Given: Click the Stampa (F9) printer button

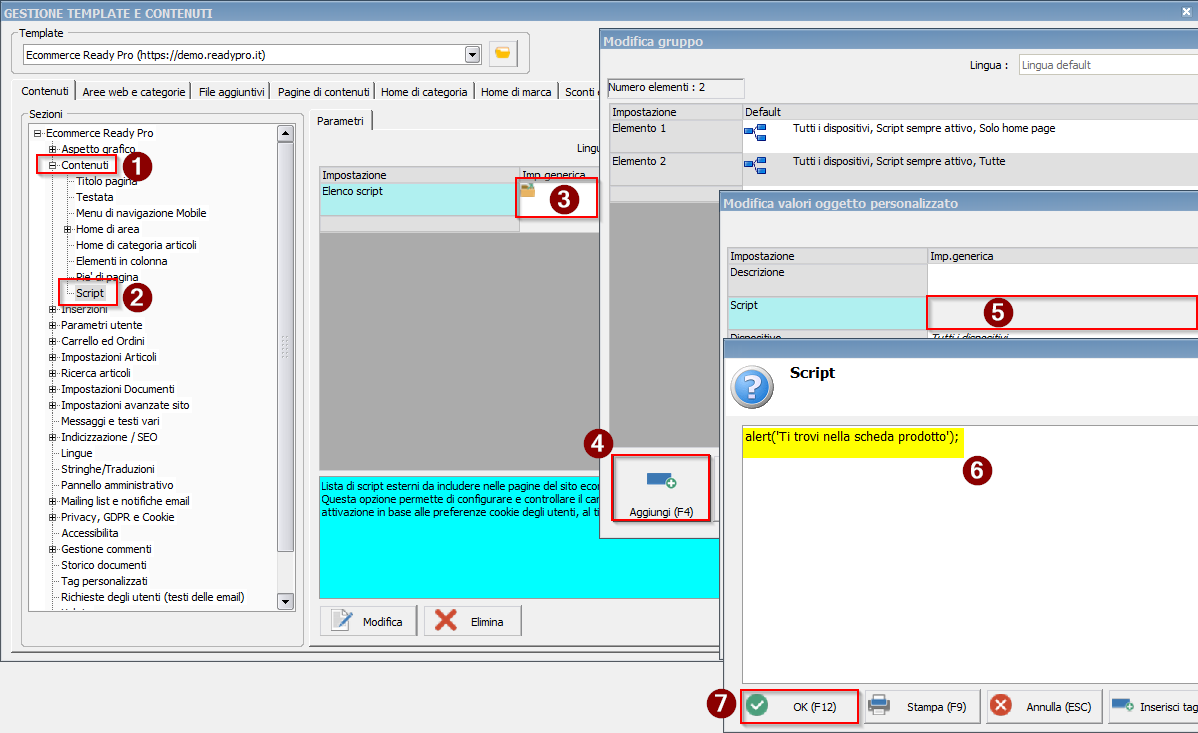Looking at the screenshot, I should 917,706.
